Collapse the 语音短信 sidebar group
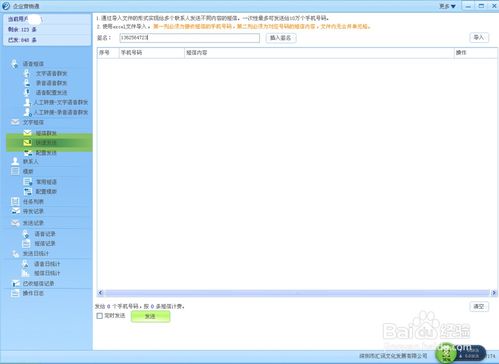The height and width of the screenshot is (364, 499). tap(33, 64)
